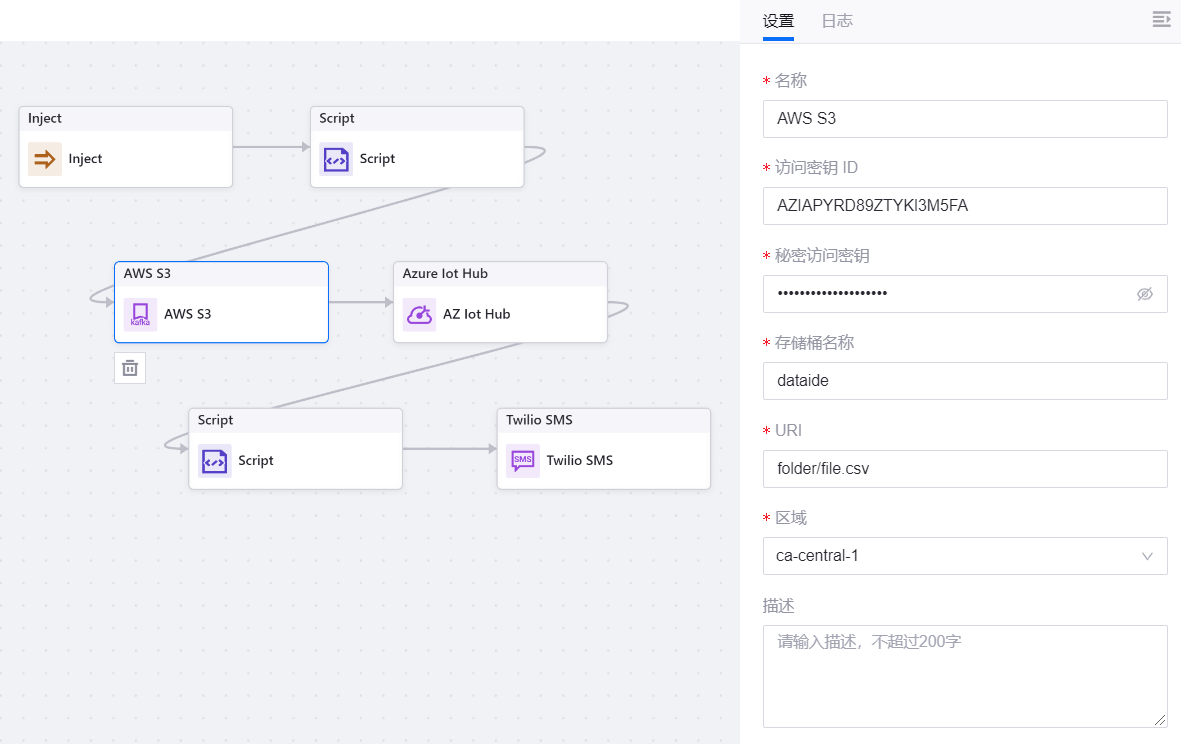Select the Azure Iot Hub node header
This screenshot has height=744, width=1181.
click(x=500, y=274)
